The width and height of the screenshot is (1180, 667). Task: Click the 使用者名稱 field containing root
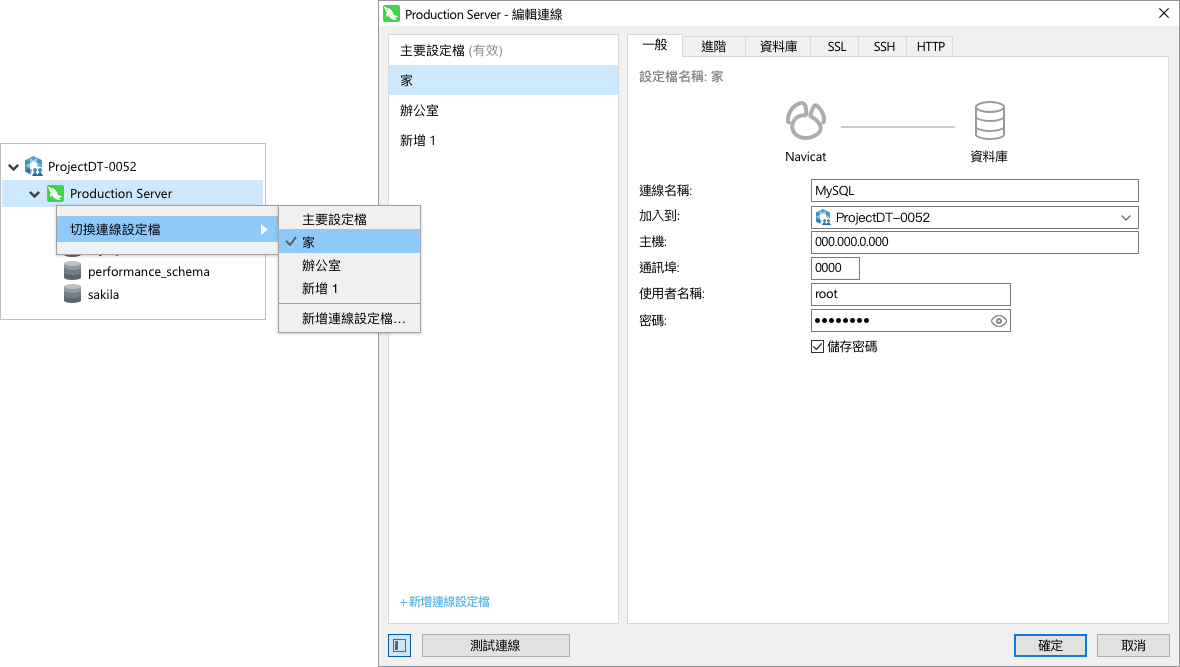pos(911,294)
